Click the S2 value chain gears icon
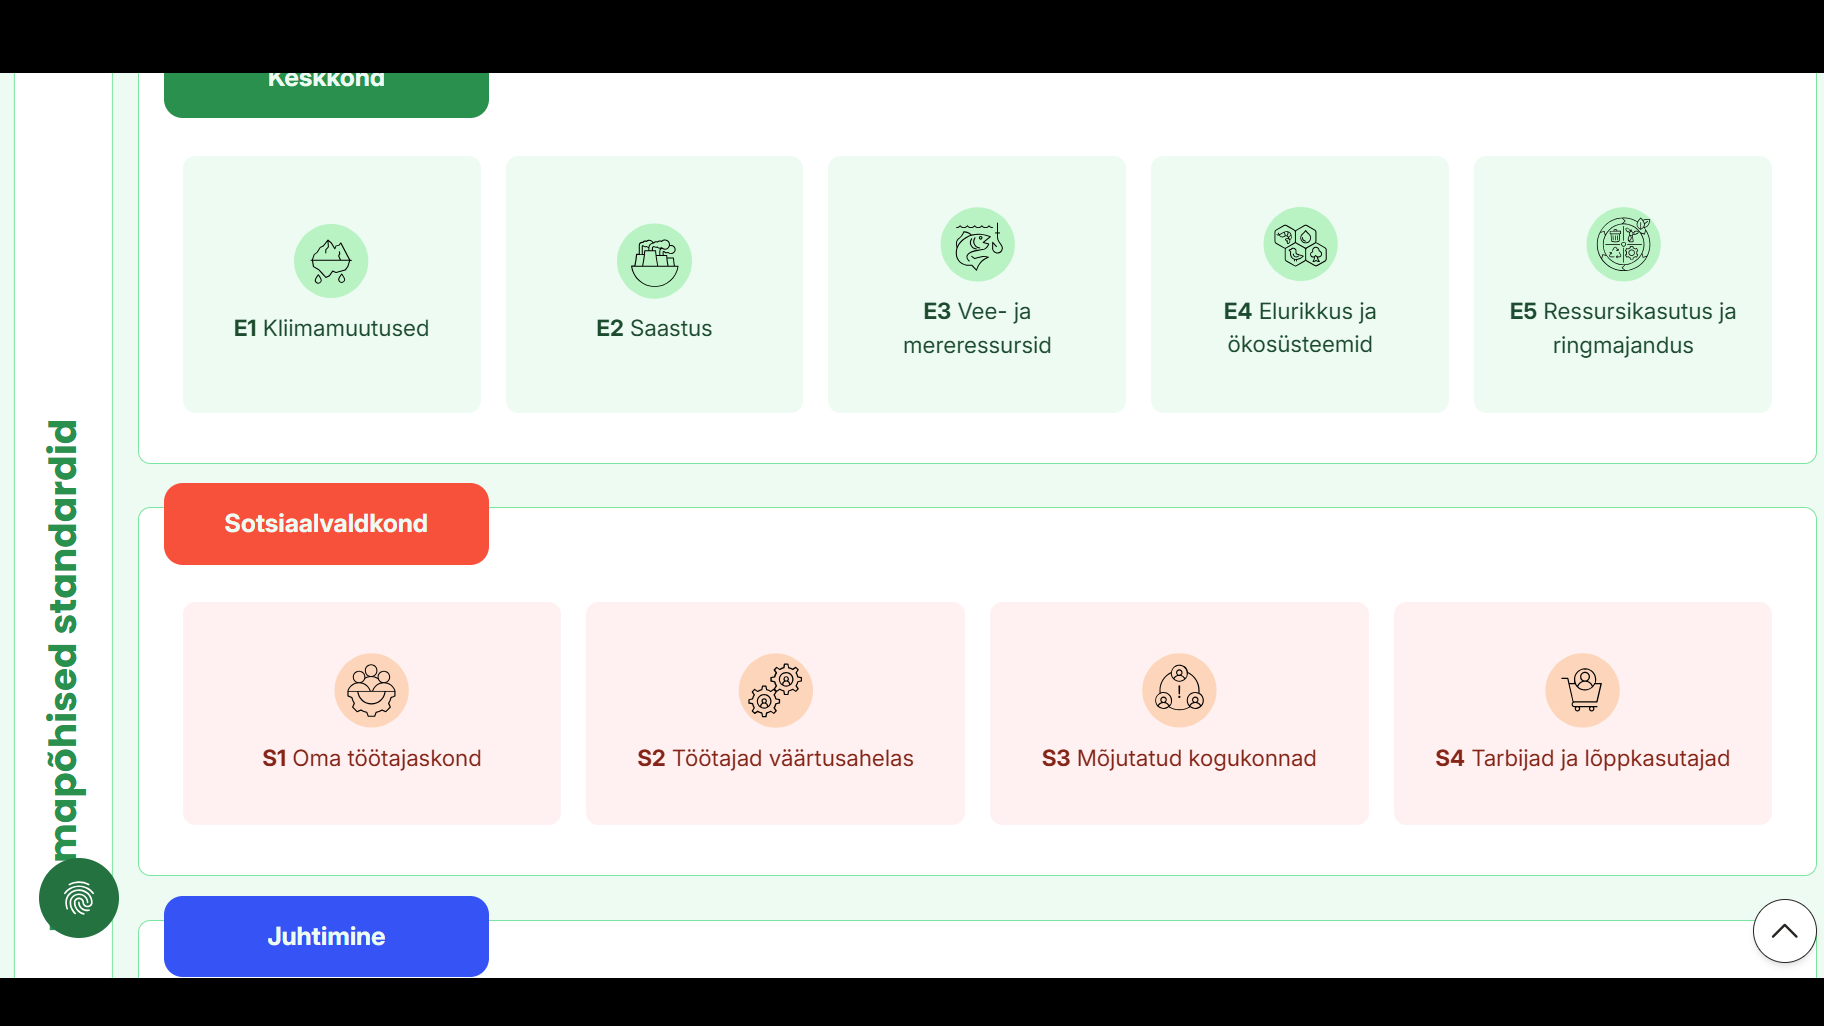This screenshot has width=1824, height=1026. (775, 690)
